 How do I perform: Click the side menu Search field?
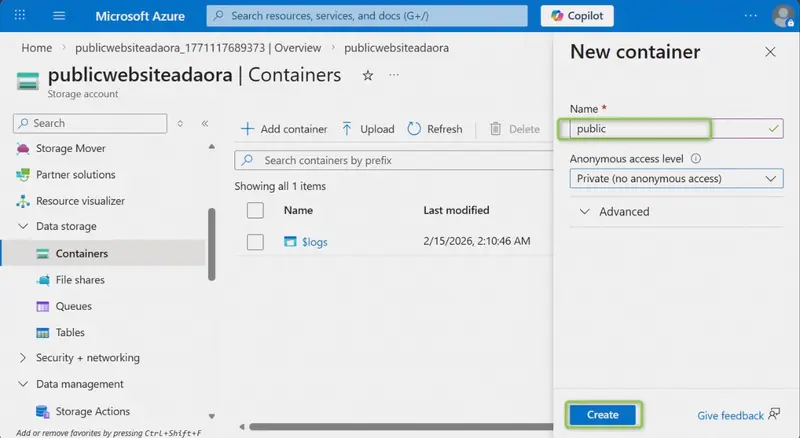[90, 124]
